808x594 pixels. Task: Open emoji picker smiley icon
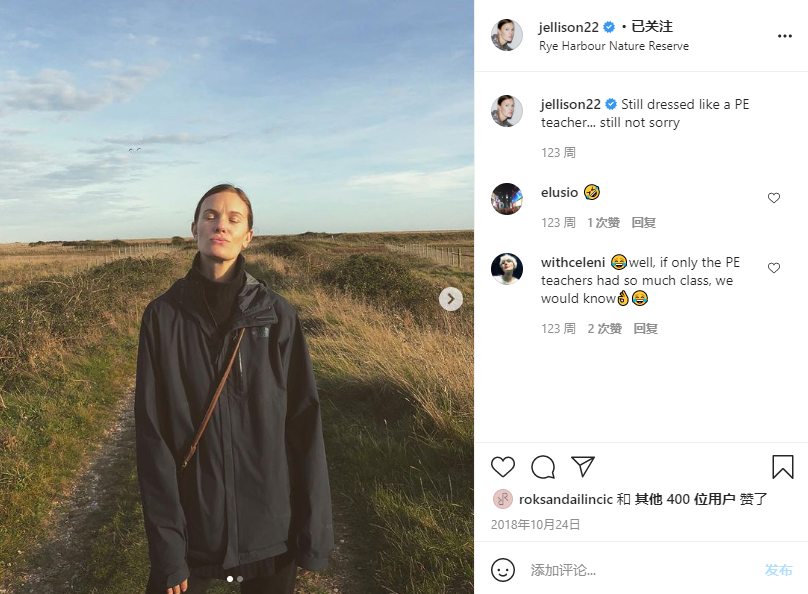(502, 570)
